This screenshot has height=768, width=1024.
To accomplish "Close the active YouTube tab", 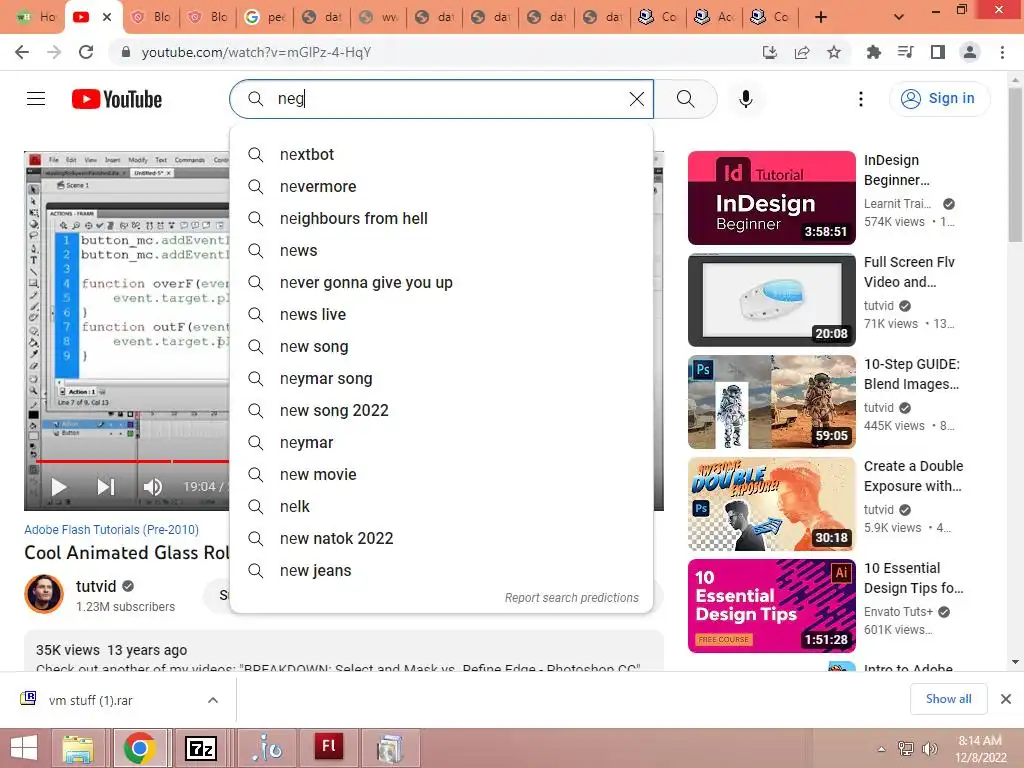I will point(107,18).
